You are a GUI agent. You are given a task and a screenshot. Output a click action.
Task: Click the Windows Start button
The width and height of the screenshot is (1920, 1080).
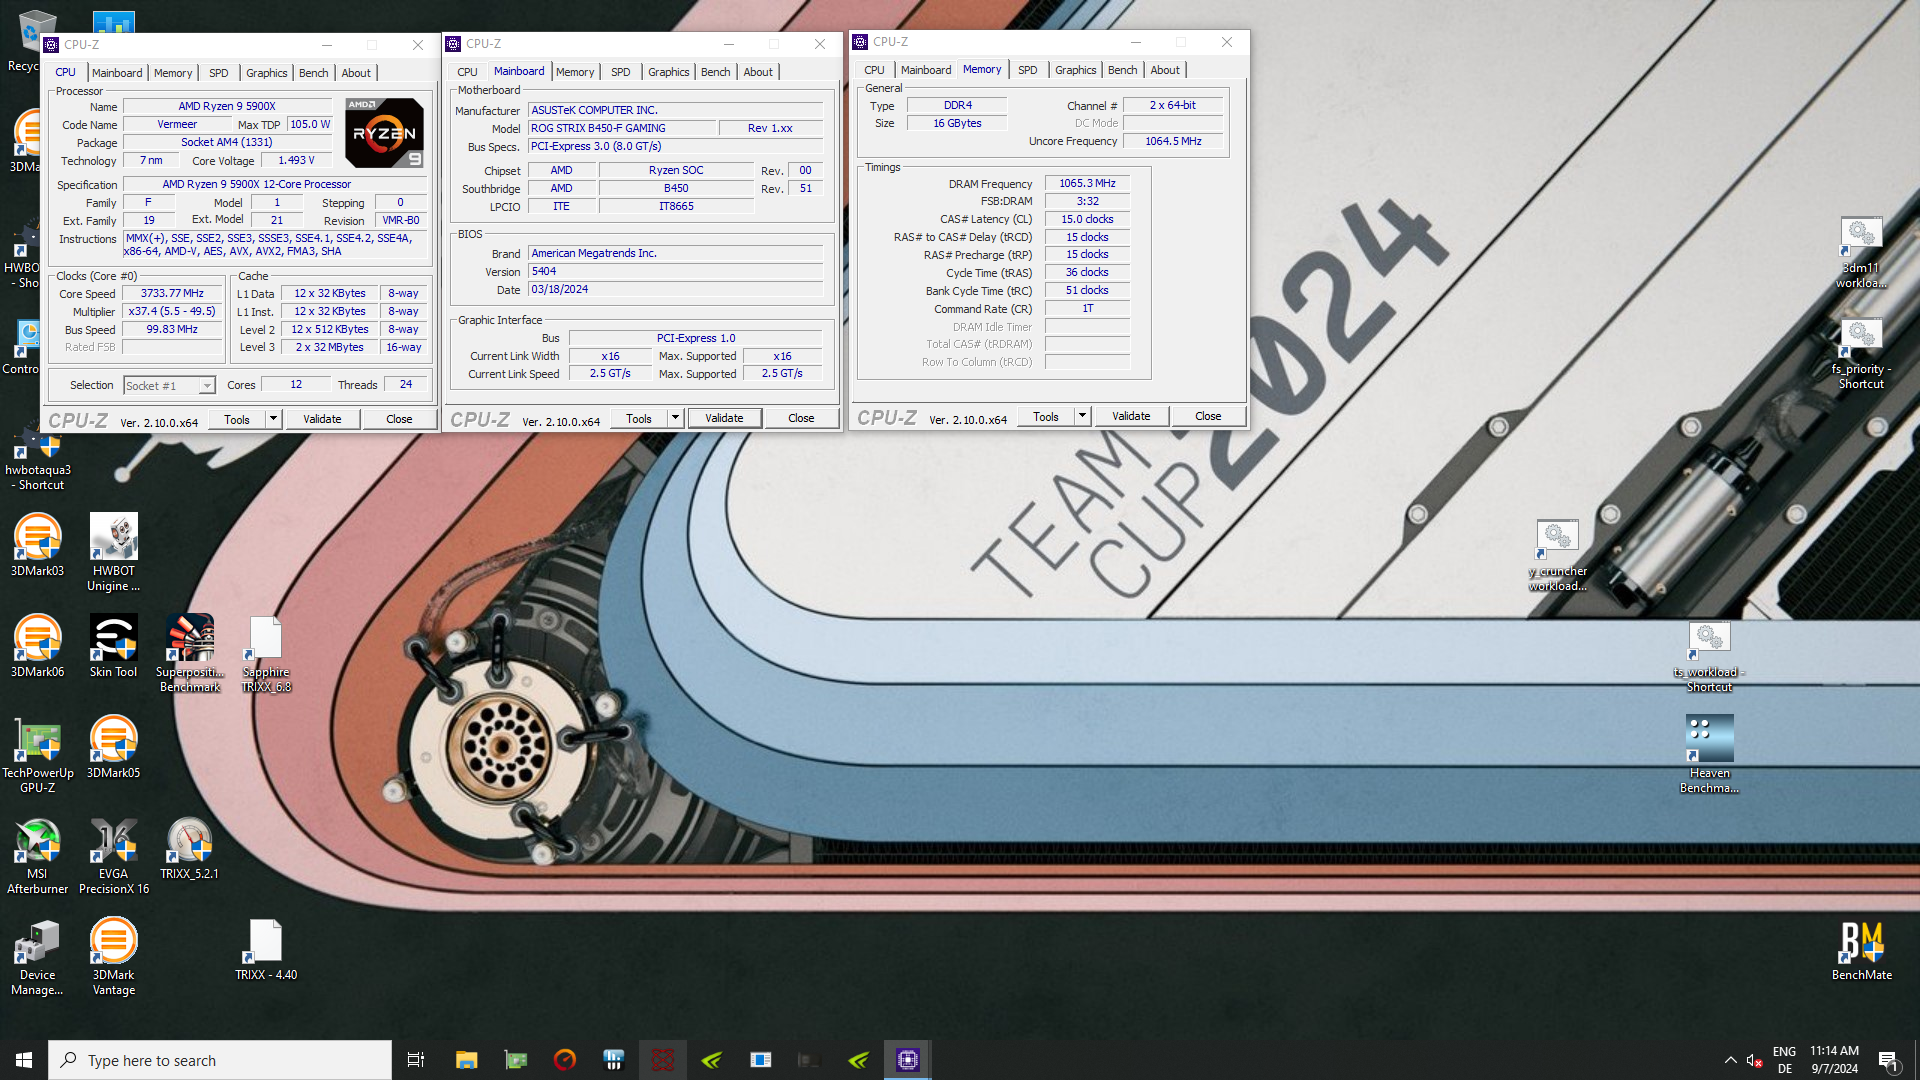click(x=24, y=1060)
